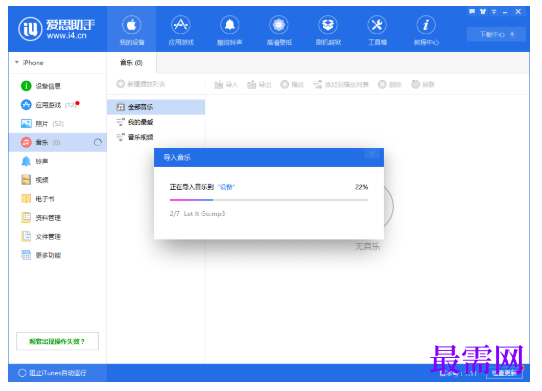This screenshot has width=542, height=391.
Task: Open the 工具箱 toolbox section
Action: pos(377,30)
